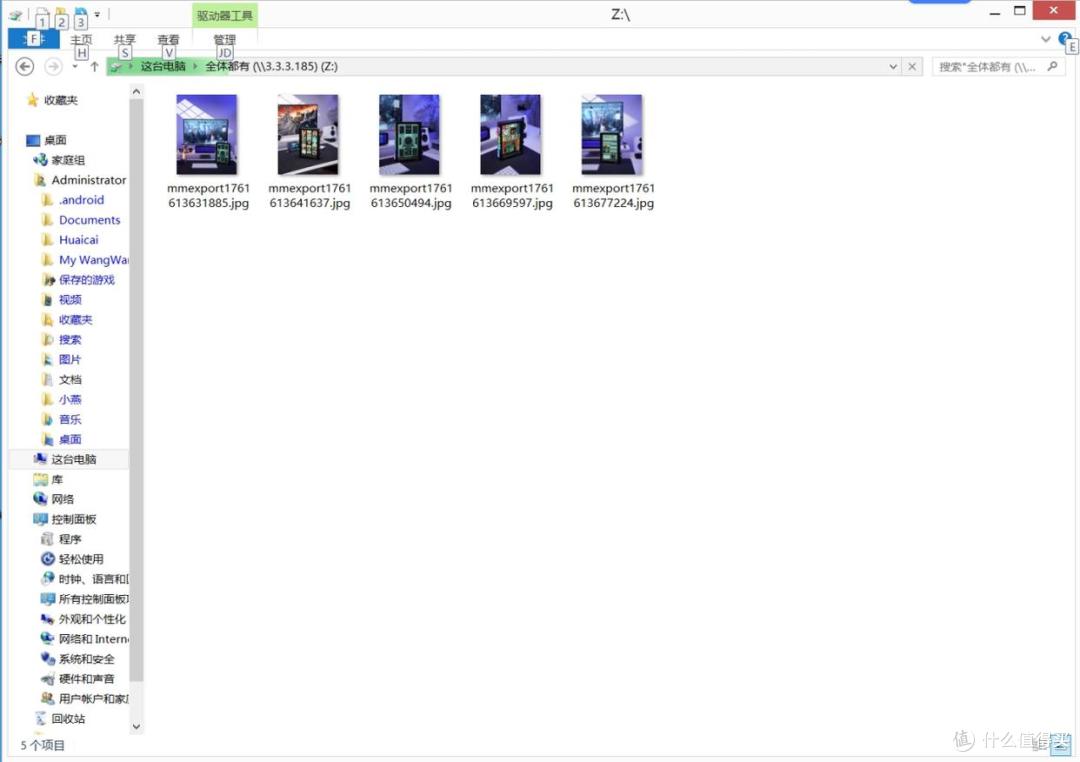The height and width of the screenshot is (762, 1080).
Task: Expand the ribbon with the chevron
Action: (1046, 39)
